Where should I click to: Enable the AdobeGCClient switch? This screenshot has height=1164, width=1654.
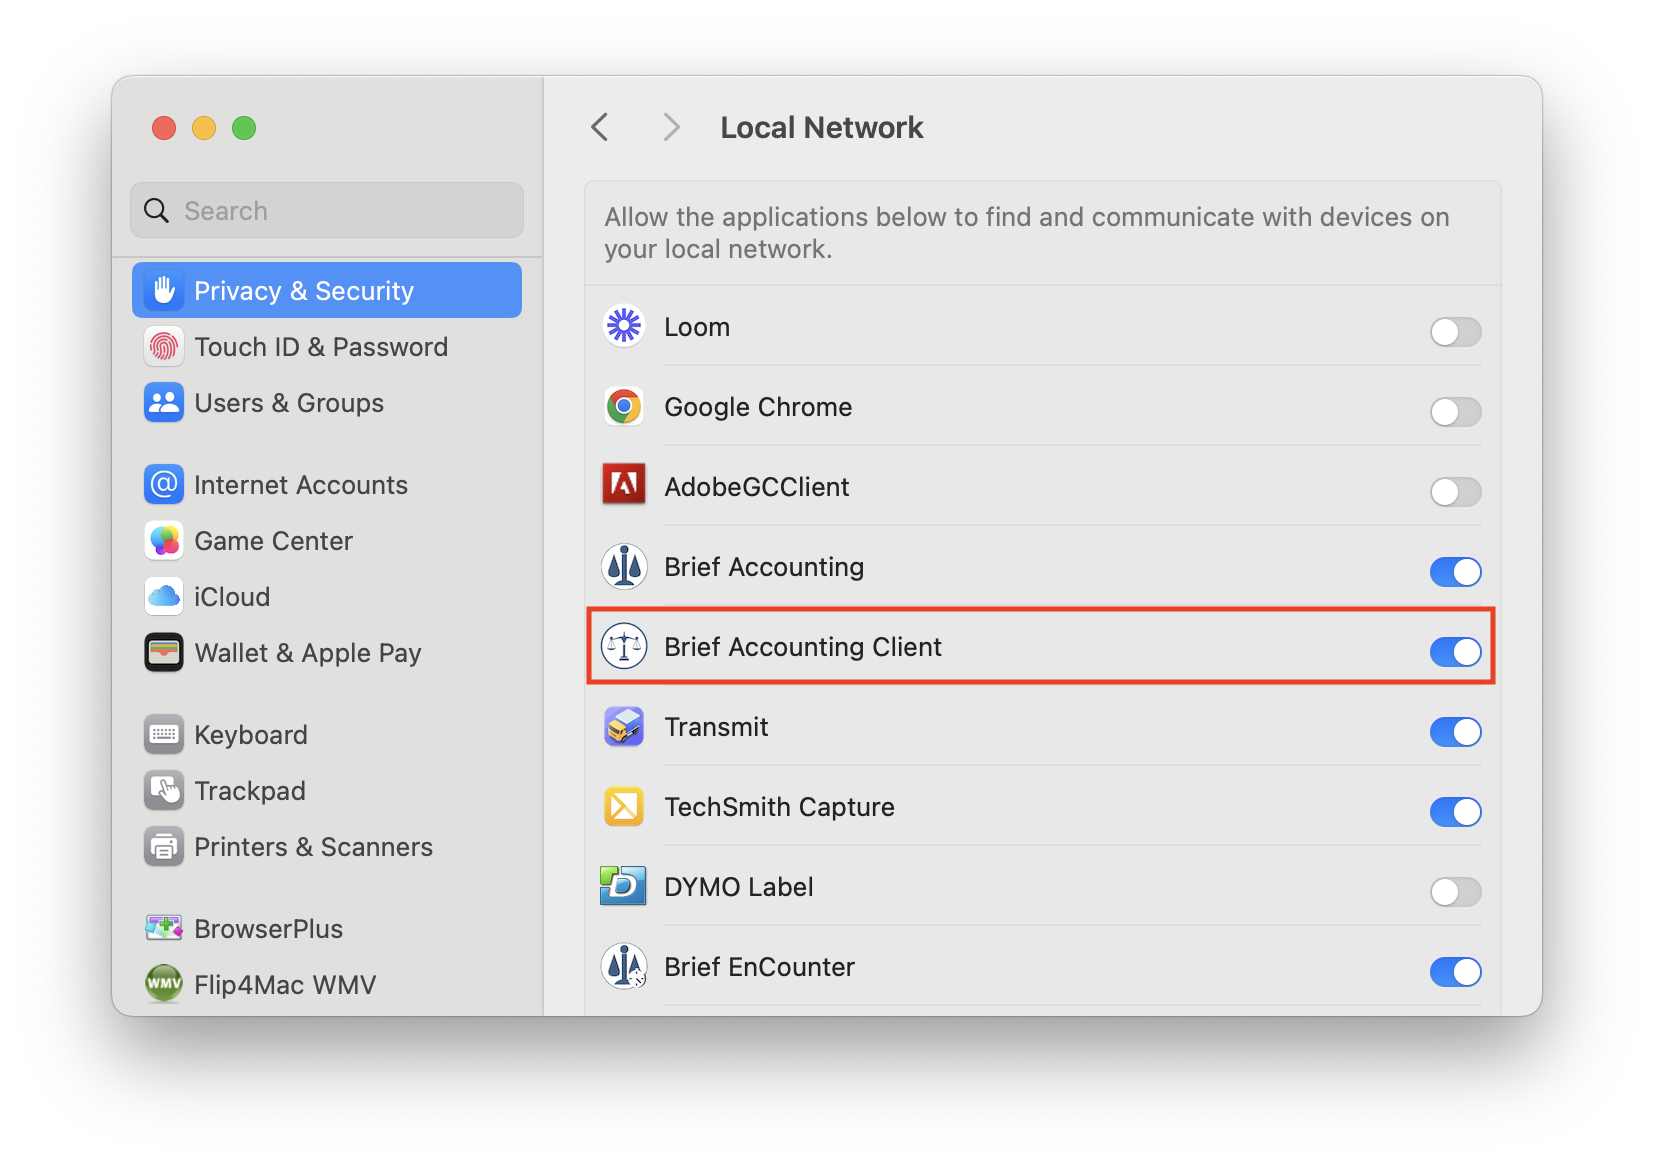click(x=1455, y=492)
